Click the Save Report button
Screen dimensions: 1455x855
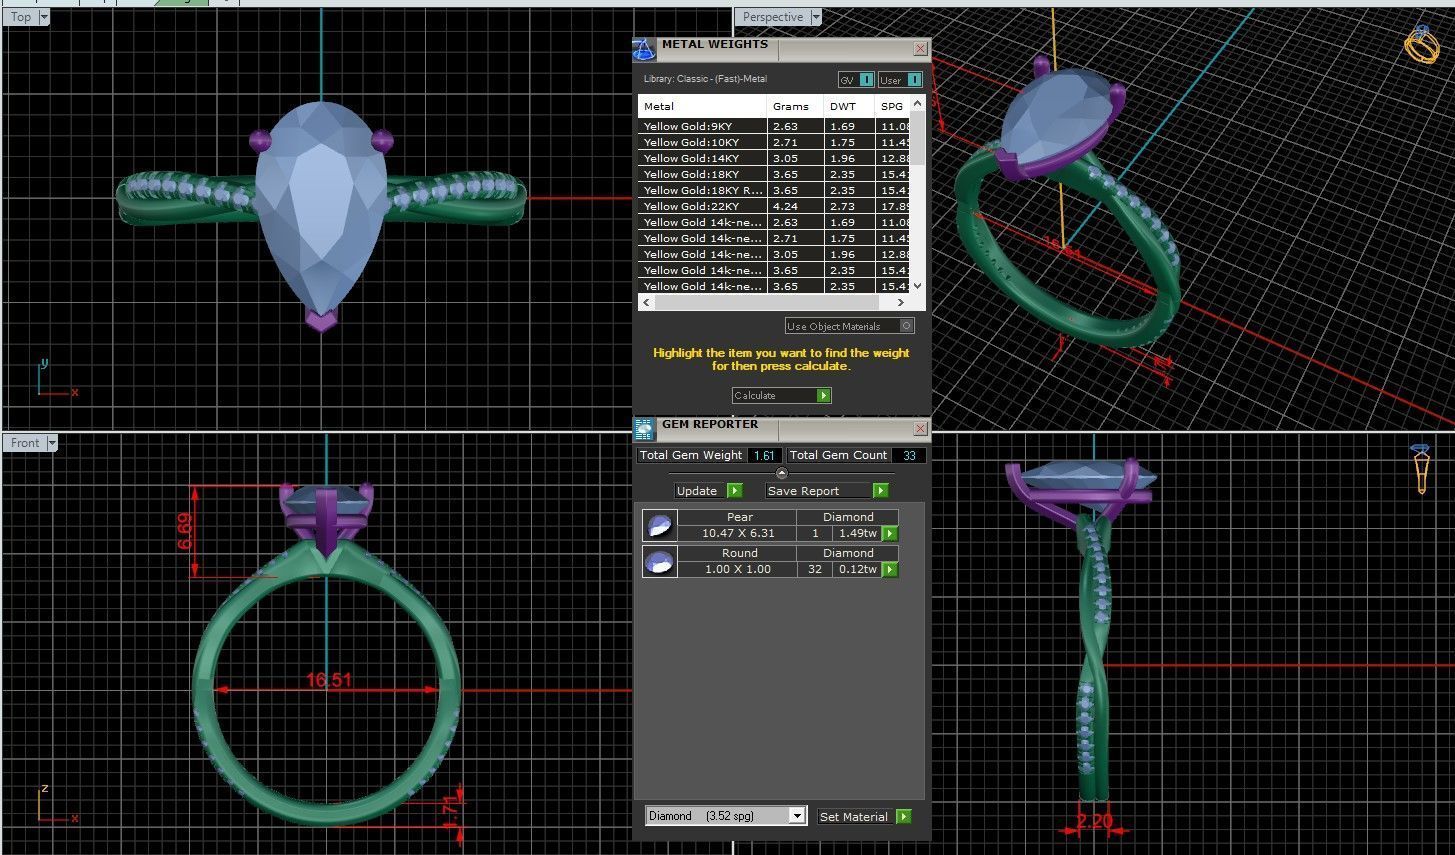[x=827, y=491]
